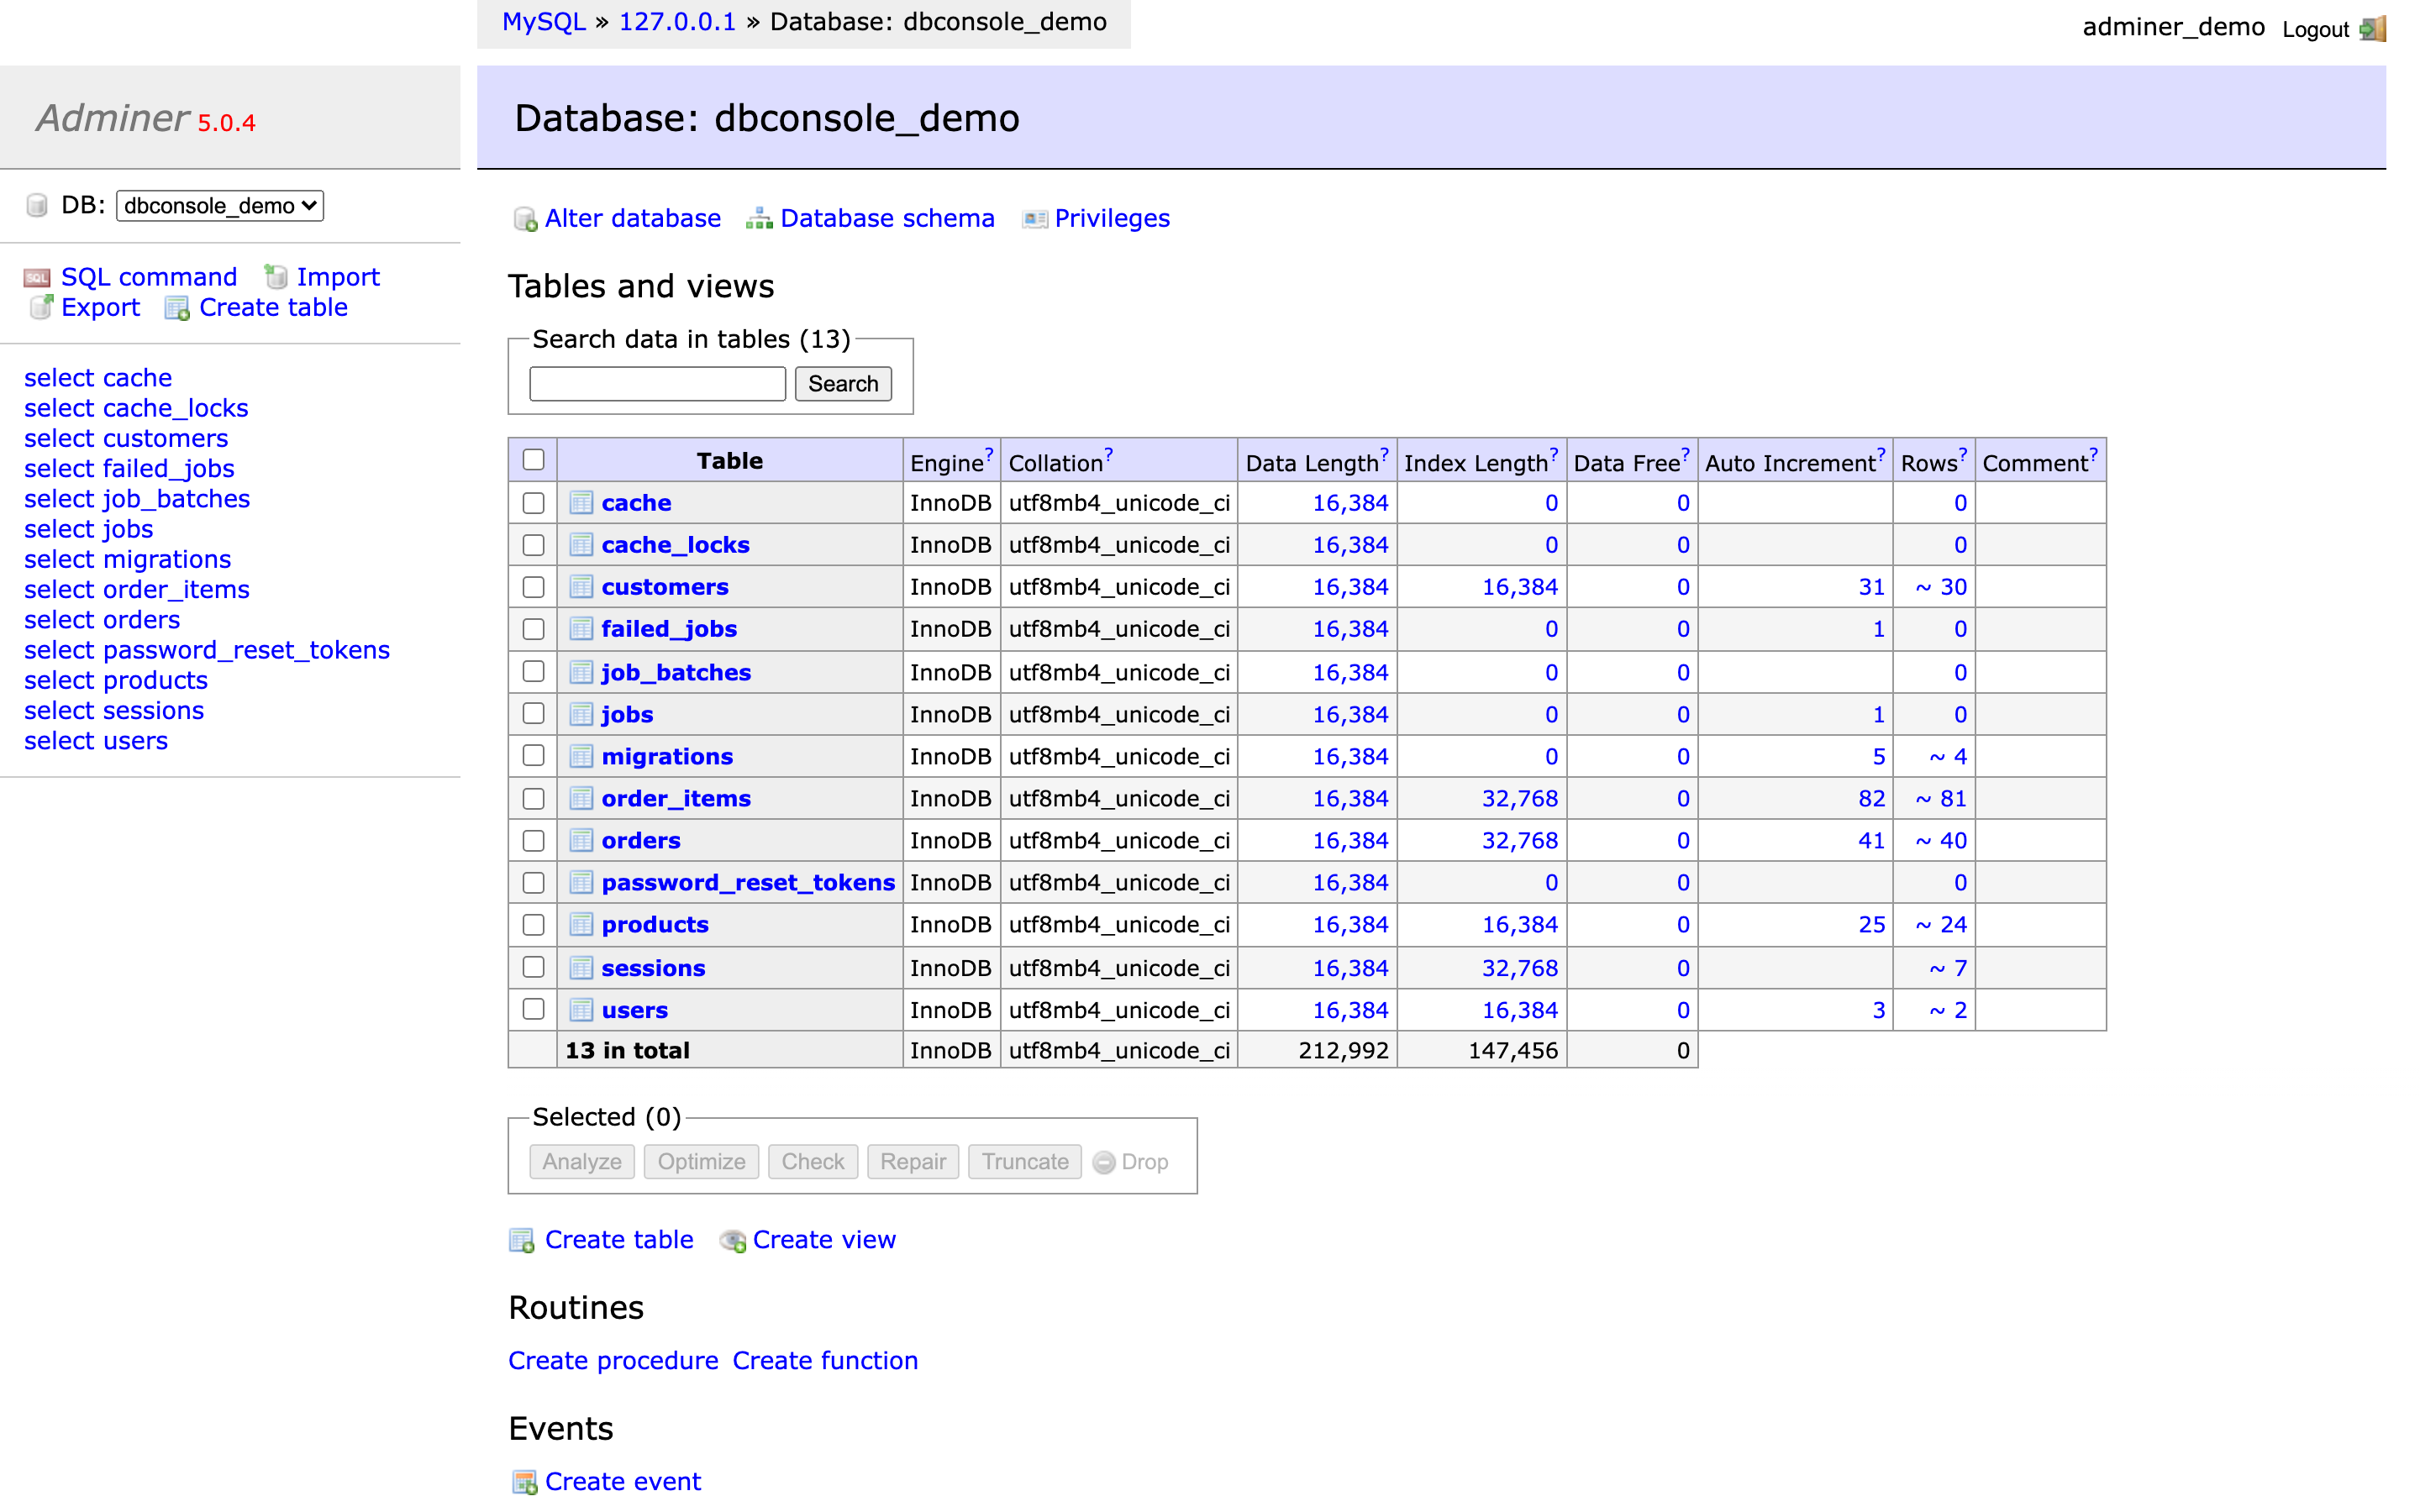
Task: Click the table icon beside customers
Action: tap(581, 586)
